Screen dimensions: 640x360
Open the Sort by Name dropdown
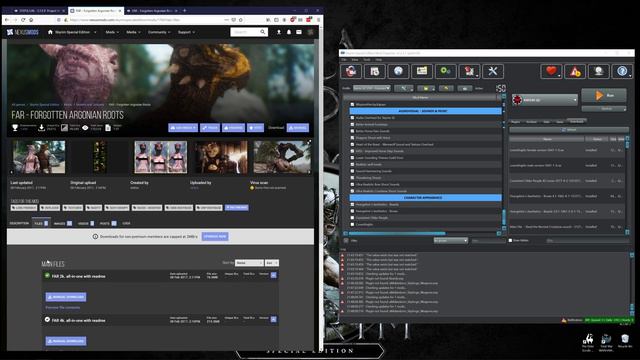coord(249,263)
